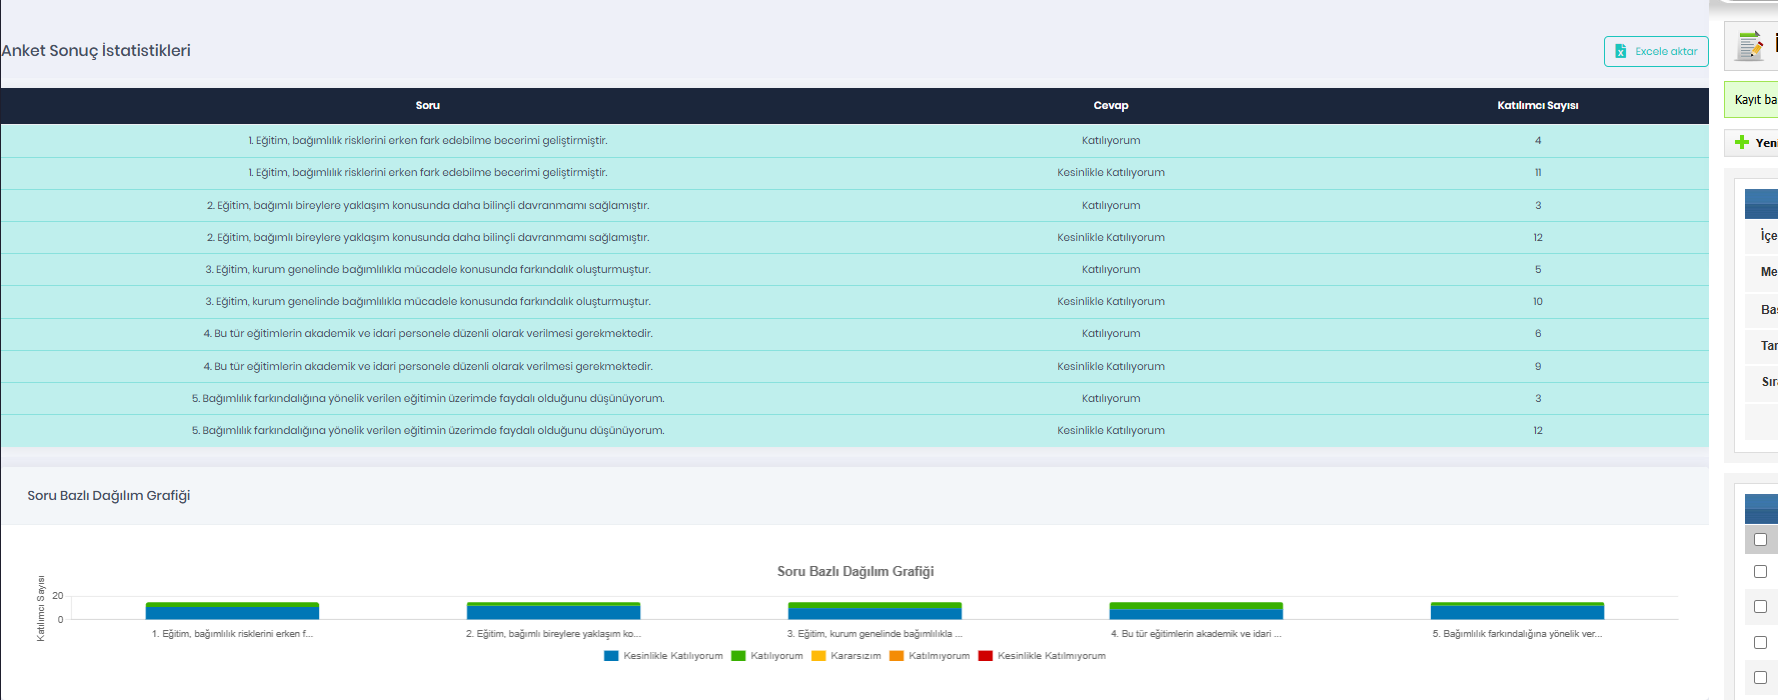The height and width of the screenshot is (700, 1778).
Task: Click the bar for question 4 in chart
Action: pos(1196,612)
